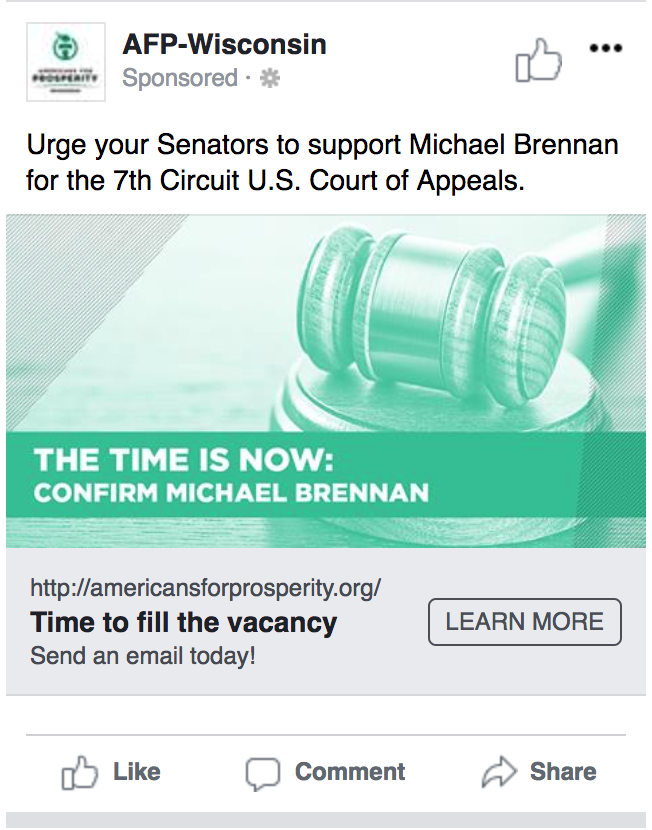Click "THE TIME IS NOW:" banner heading
Viewport: 652px width, 830px height.
pyautogui.click(x=183, y=461)
